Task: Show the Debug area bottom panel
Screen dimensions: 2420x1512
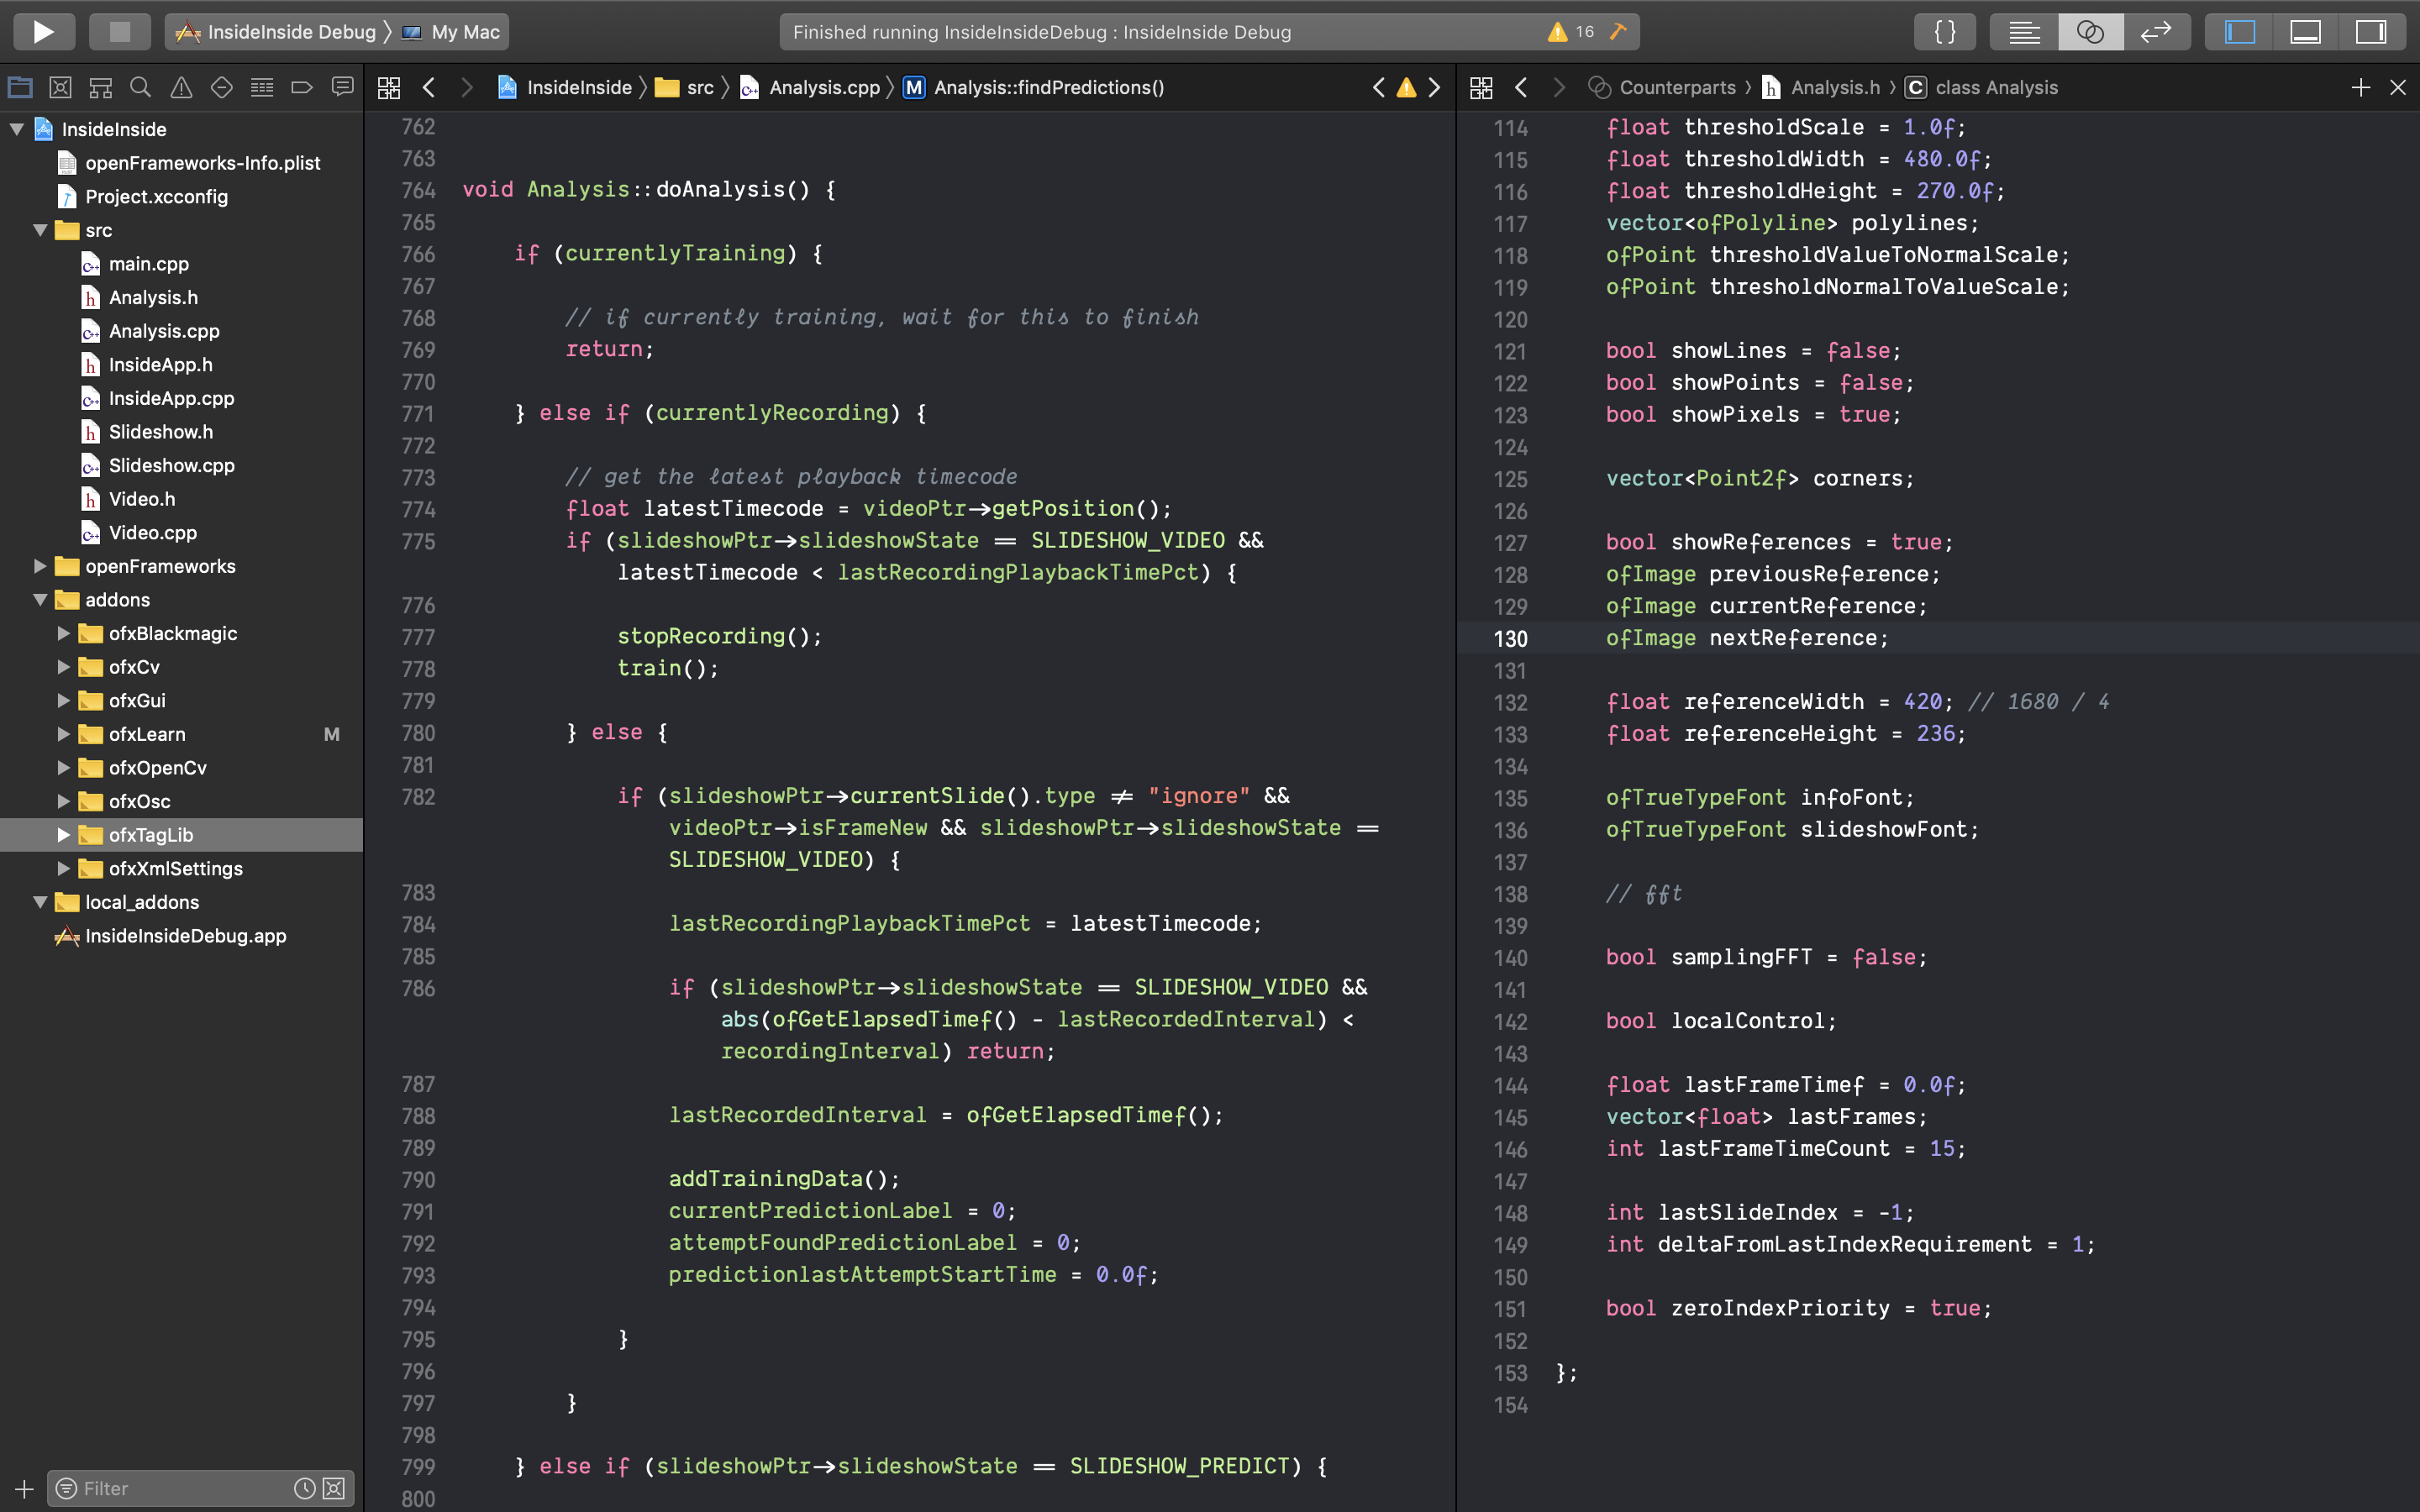Action: (x=2305, y=32)
